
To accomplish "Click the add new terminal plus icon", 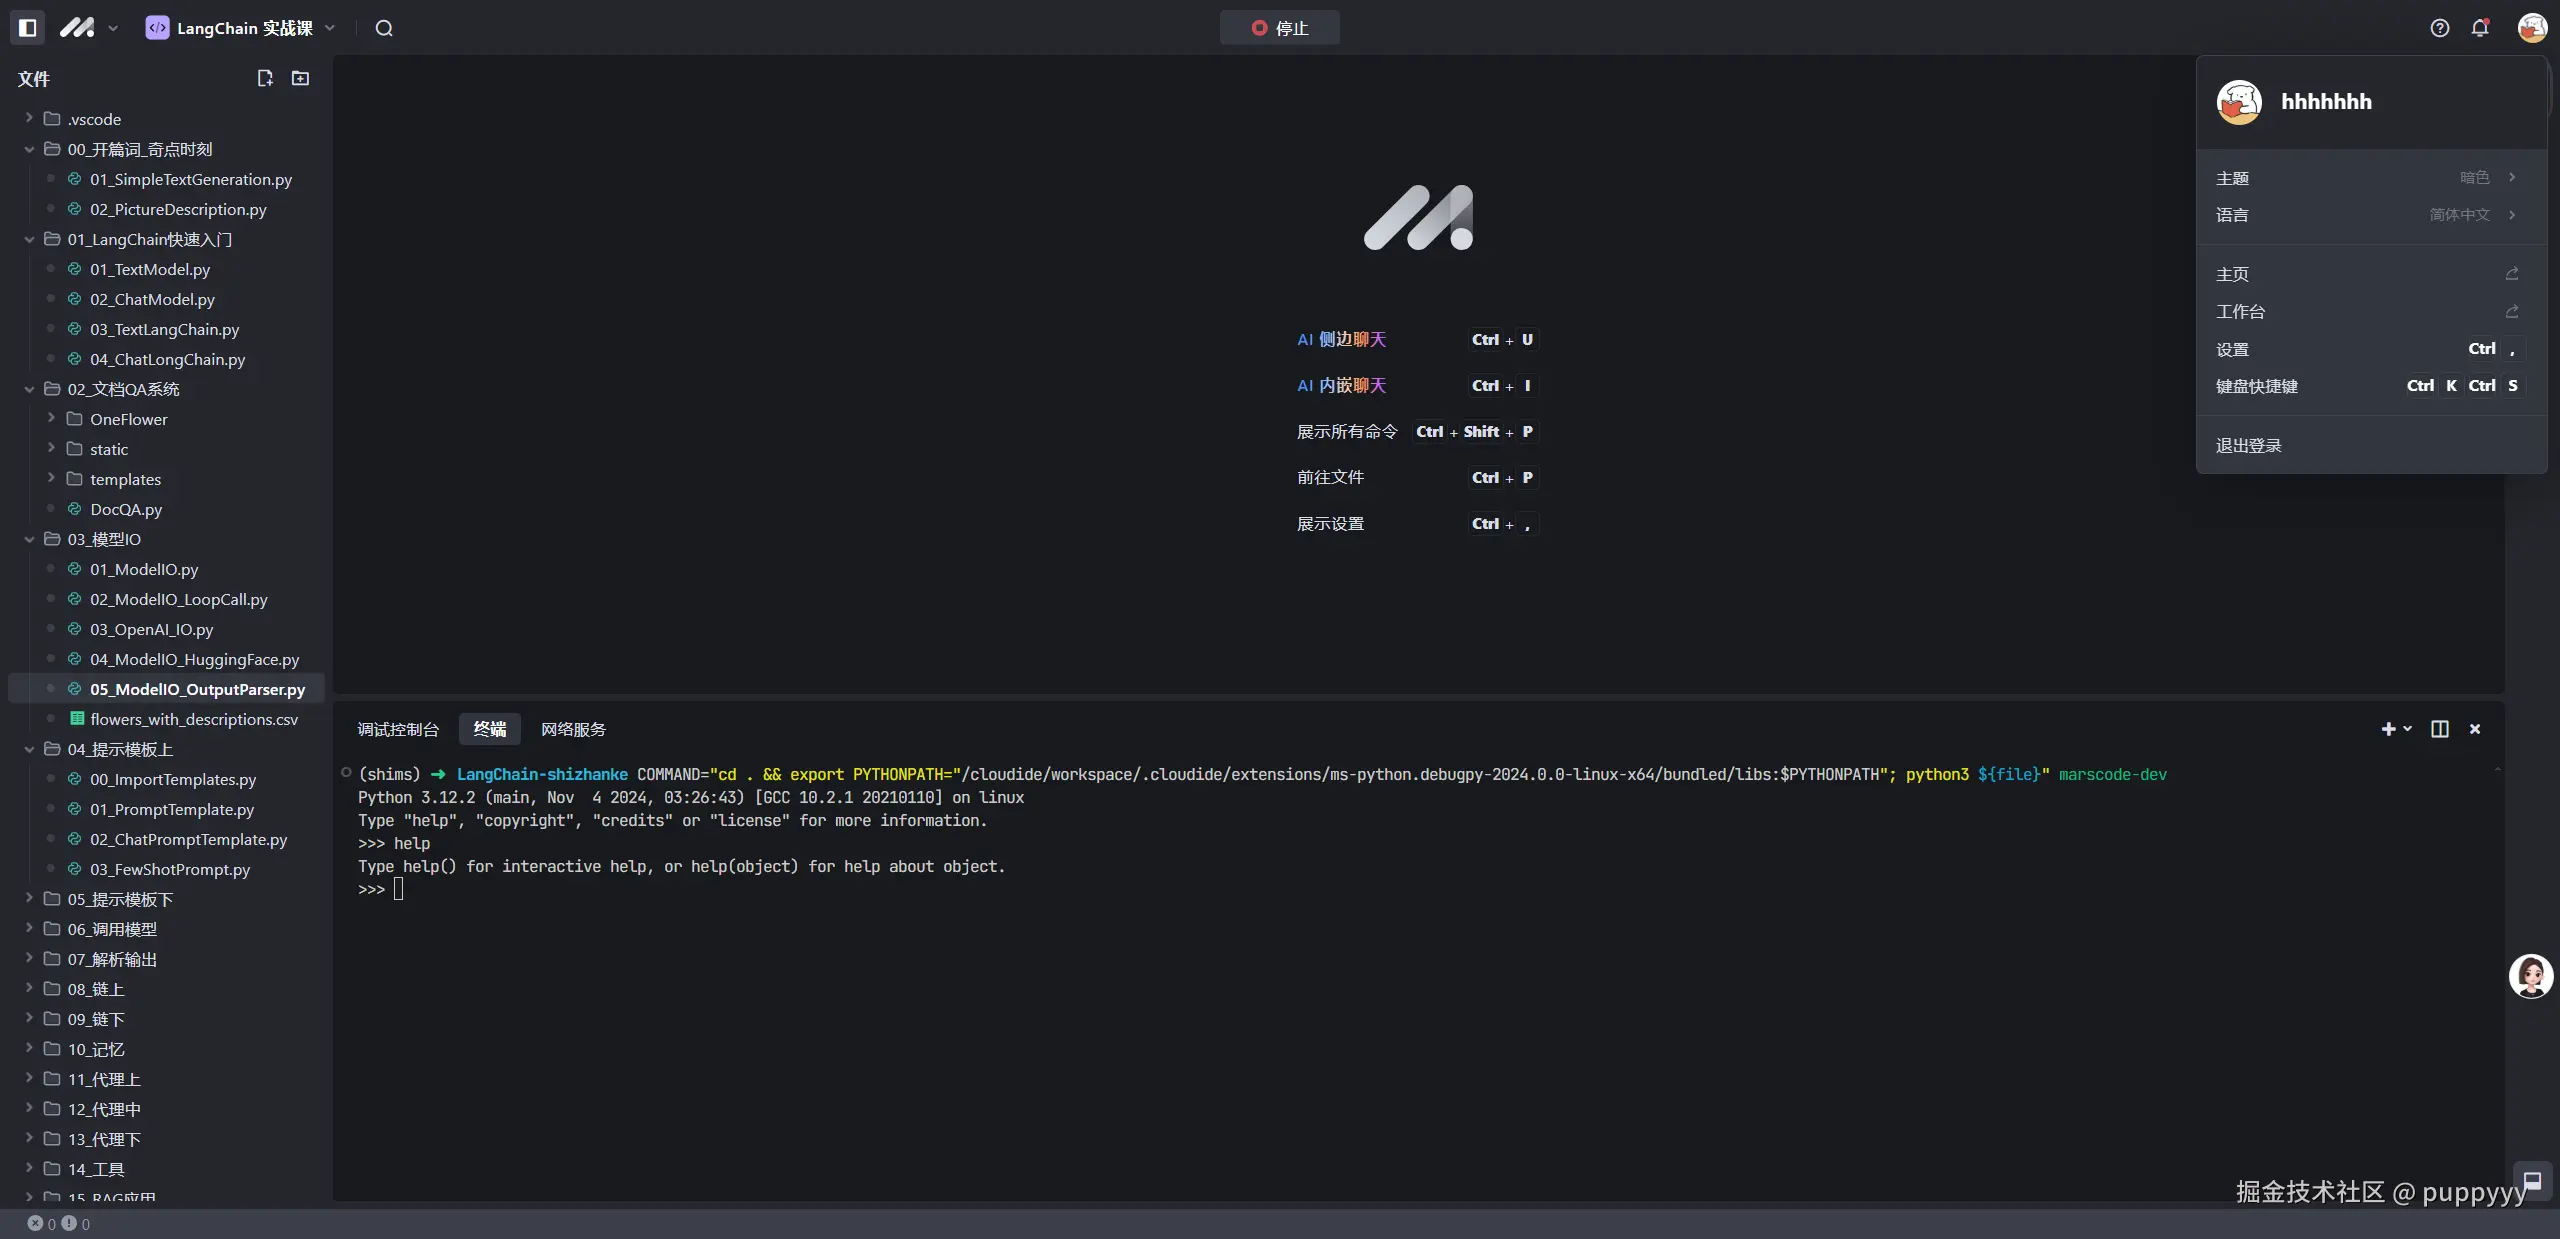I will pyautogui.click(x=2388, y=729).
